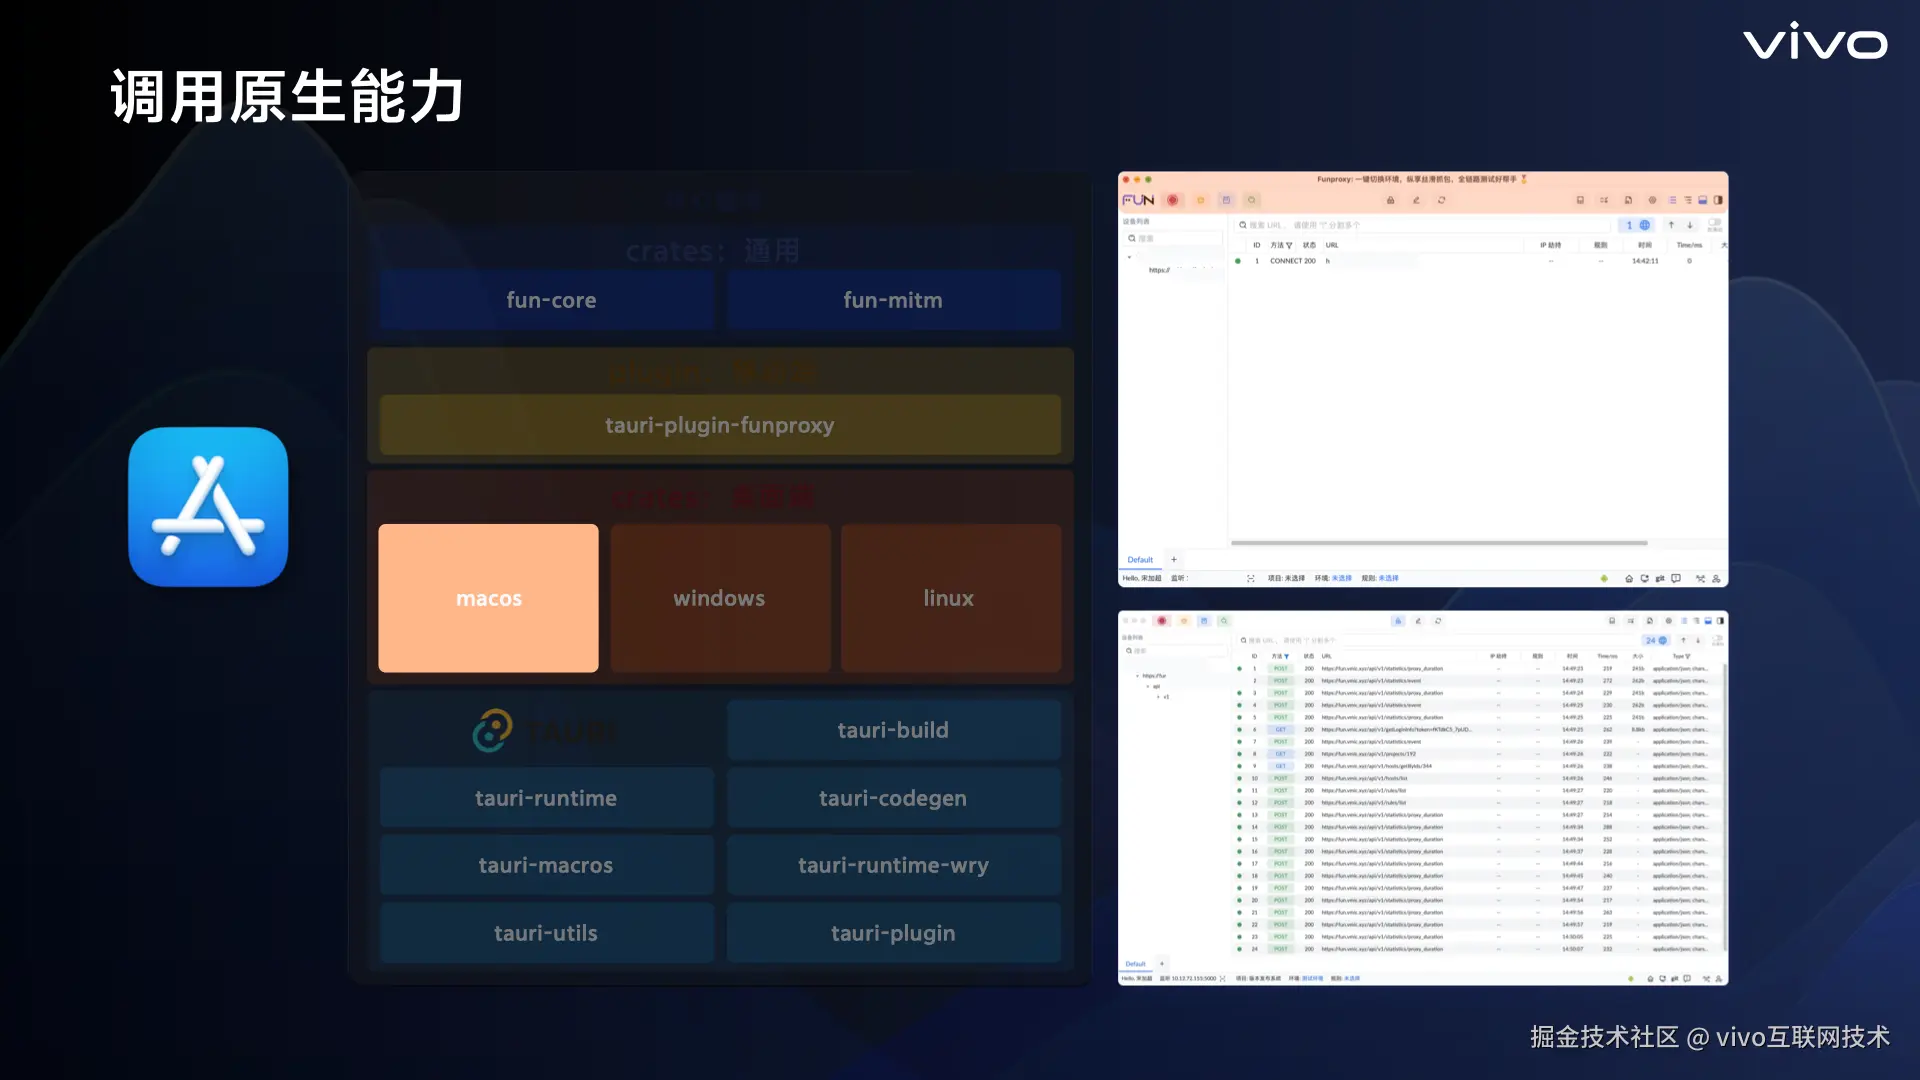Image resolution: width=1920 pixels, height=1080 pixels.
Task: Toggle the switch right of the arrows in top window
Action: click(x=1714, y=223)
